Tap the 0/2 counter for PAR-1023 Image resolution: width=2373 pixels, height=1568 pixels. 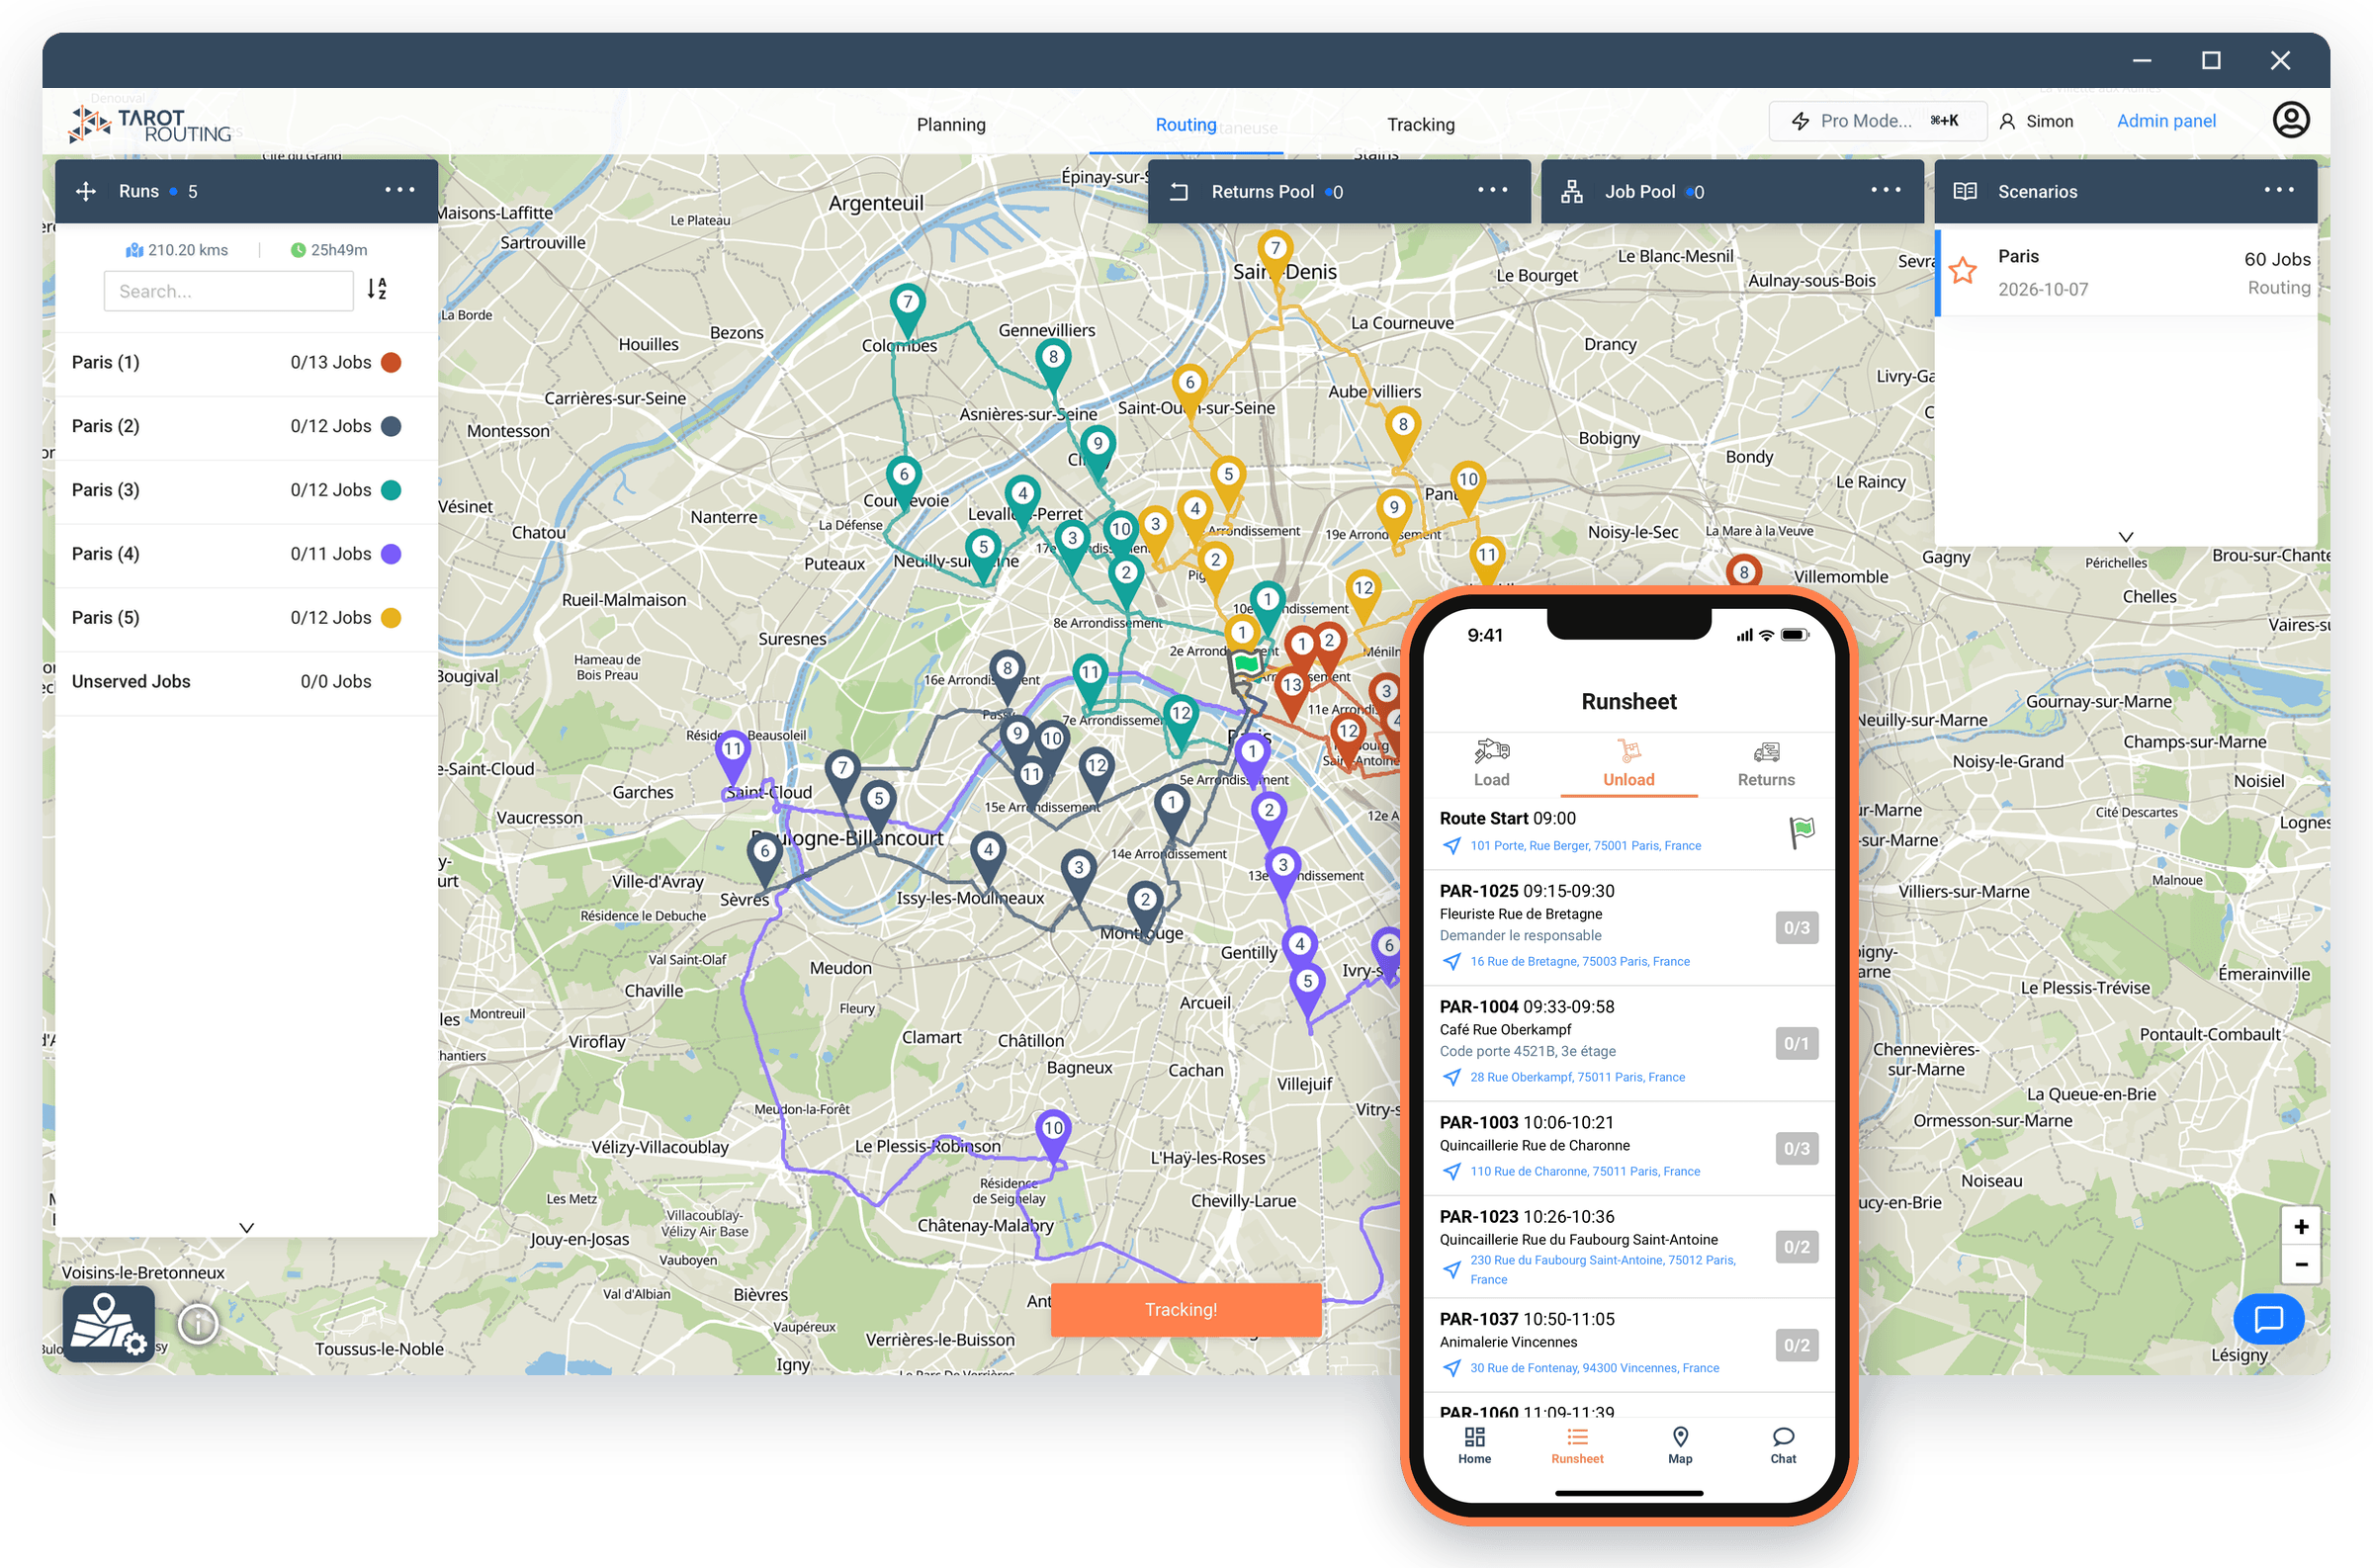(1797, 1247)
